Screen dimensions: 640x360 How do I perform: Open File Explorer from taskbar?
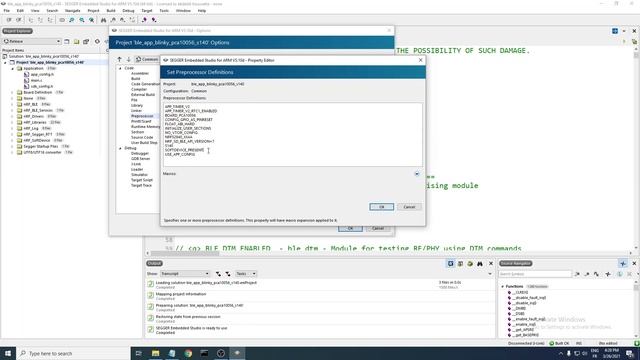[x=156, y=353]
